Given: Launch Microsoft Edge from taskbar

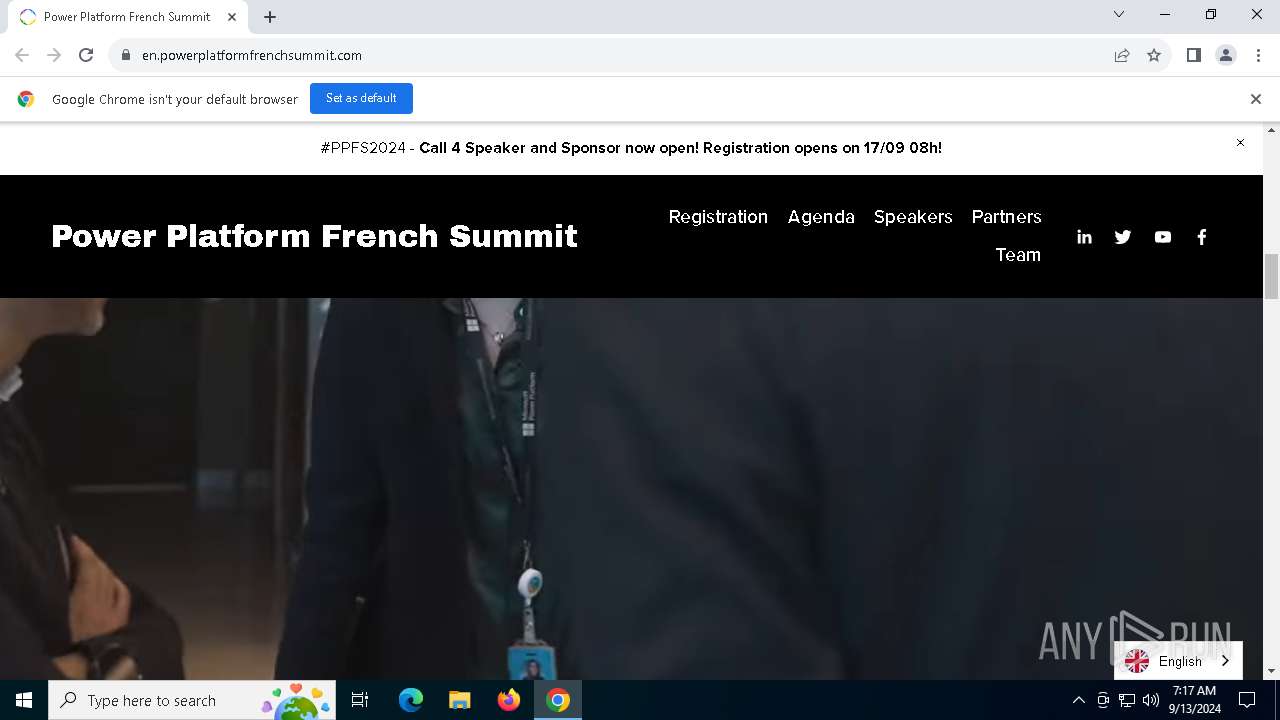Looking at the screenshot, I should click(411, 700).
